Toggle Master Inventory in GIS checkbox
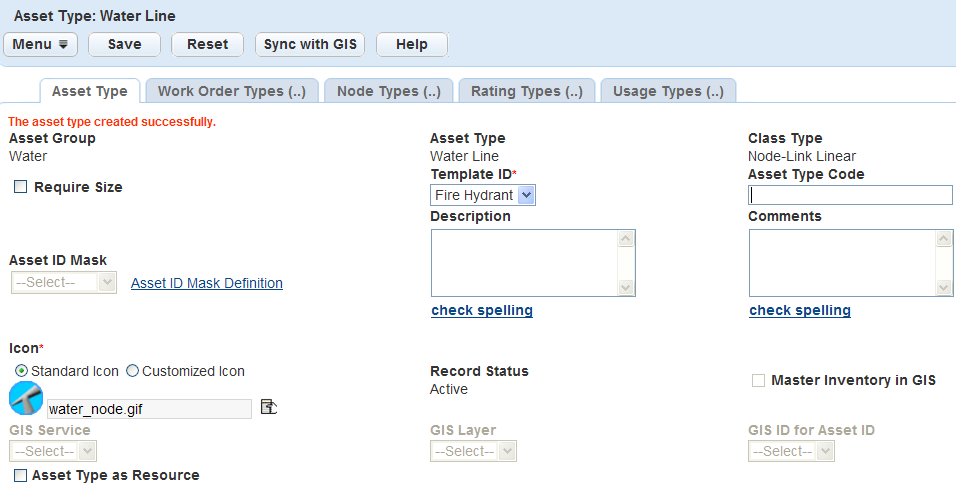This screenshot has width=956, height=486. 759,380
